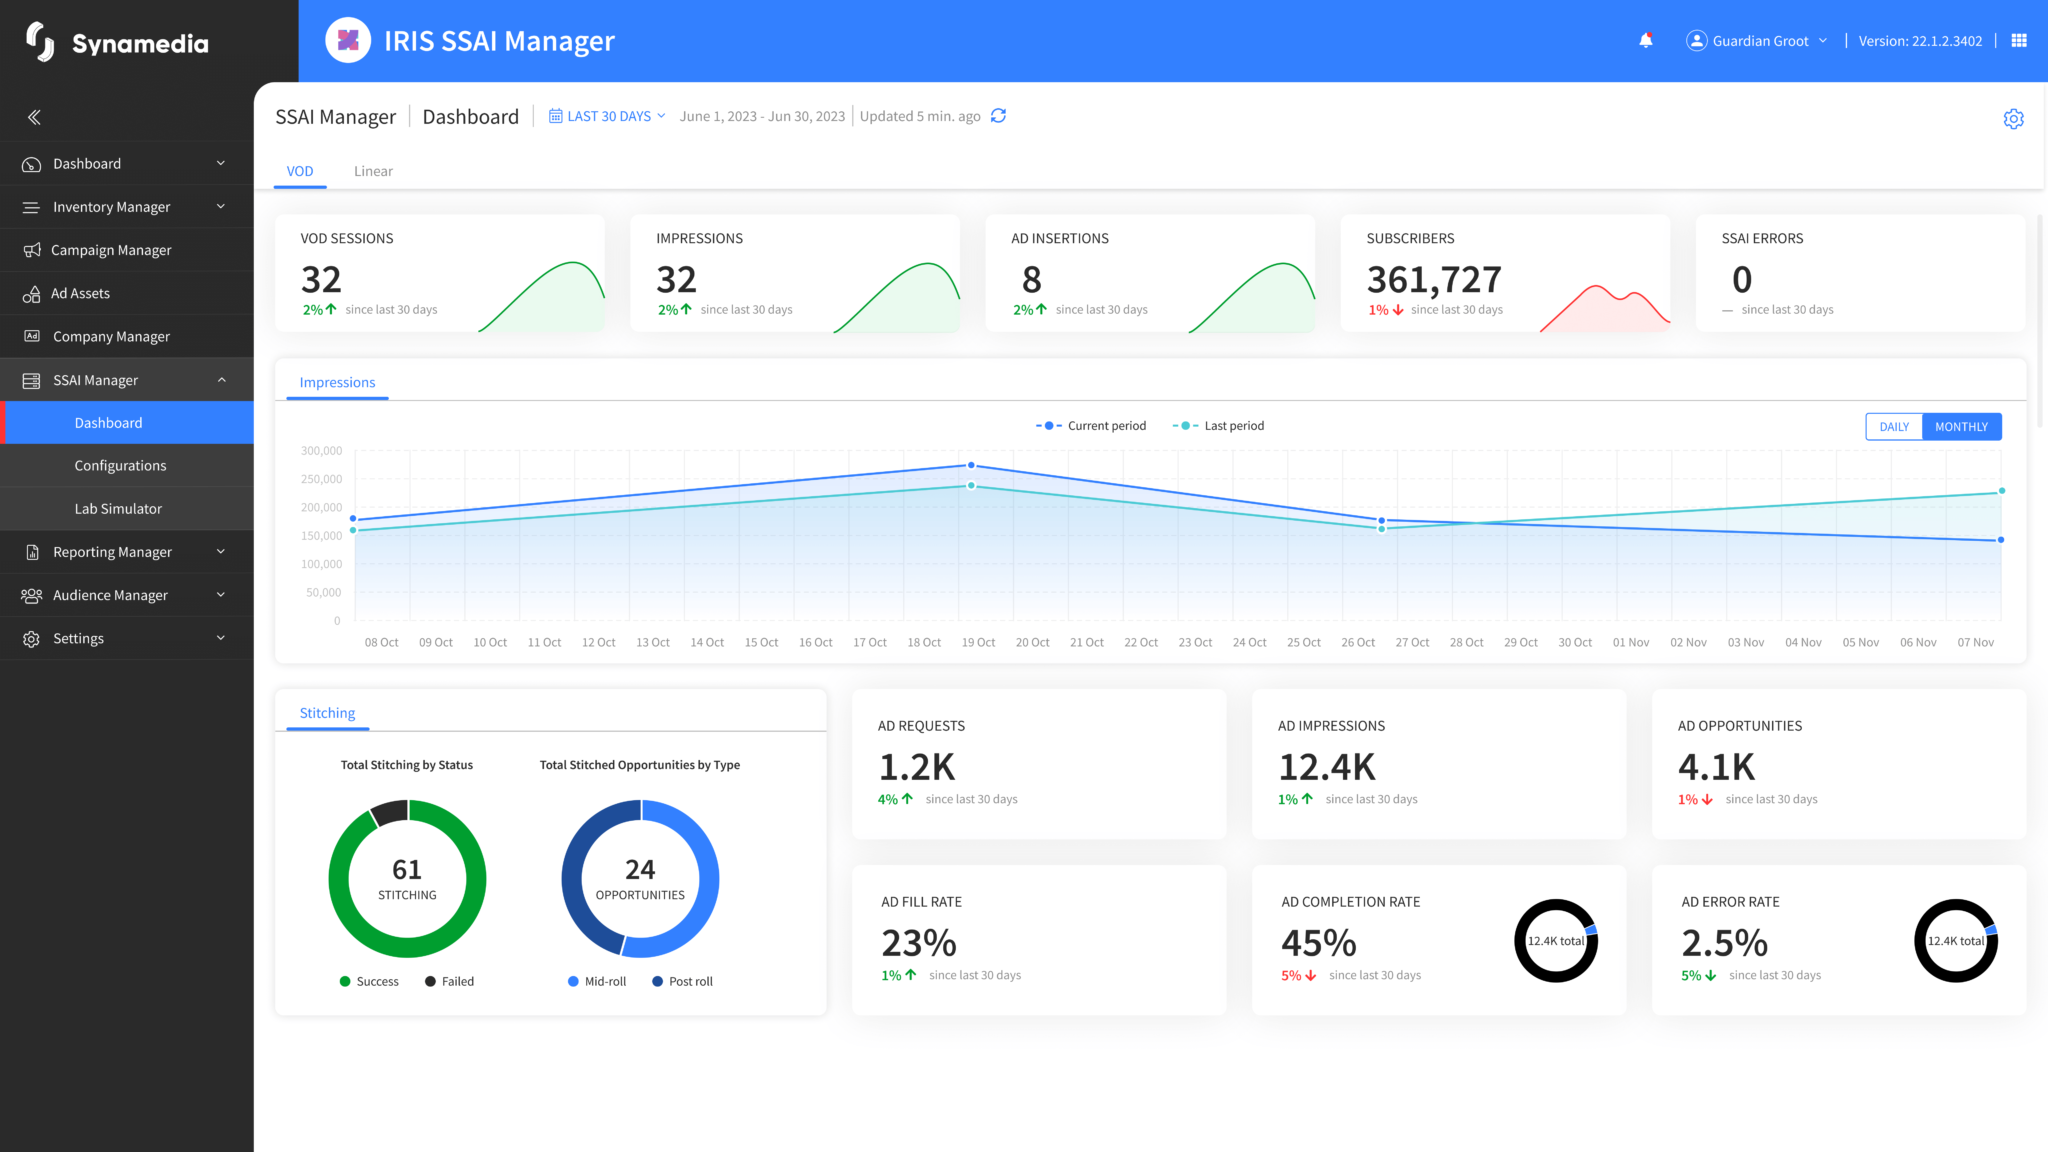
Task: Click the 19 Oct current period data point
Action: (x=971, y=466)
